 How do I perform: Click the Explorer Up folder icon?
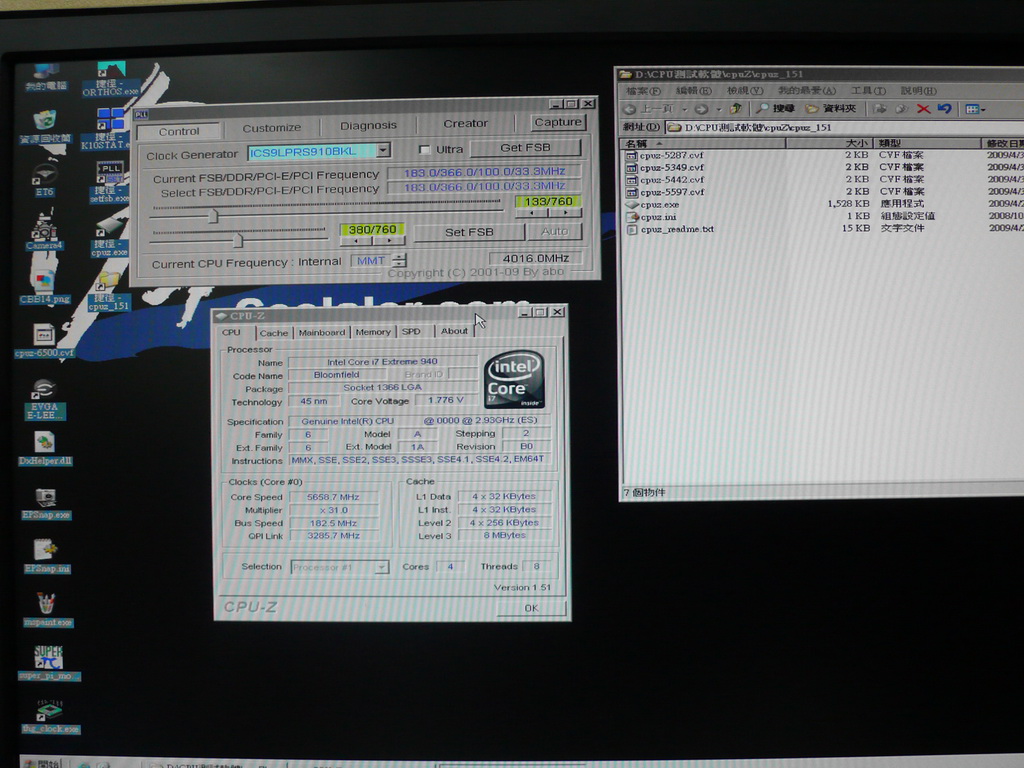click(736, 108)
